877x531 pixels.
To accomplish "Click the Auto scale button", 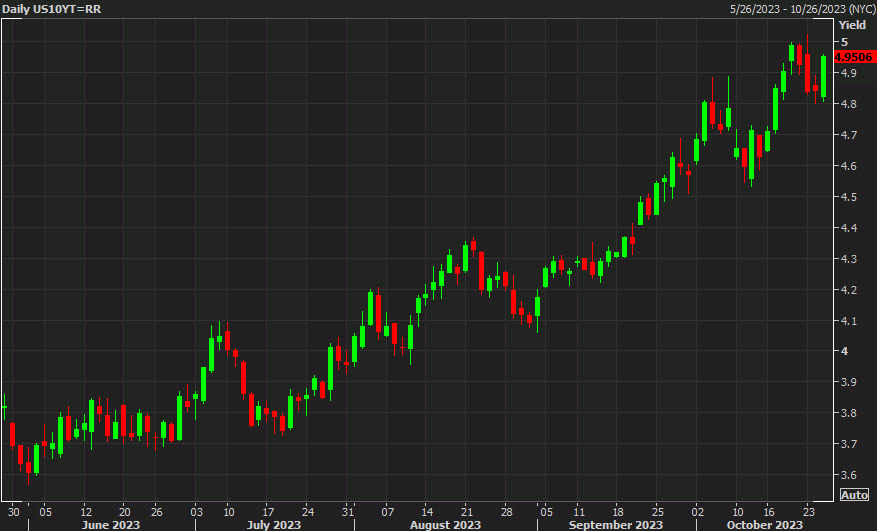I will point(853,495).
